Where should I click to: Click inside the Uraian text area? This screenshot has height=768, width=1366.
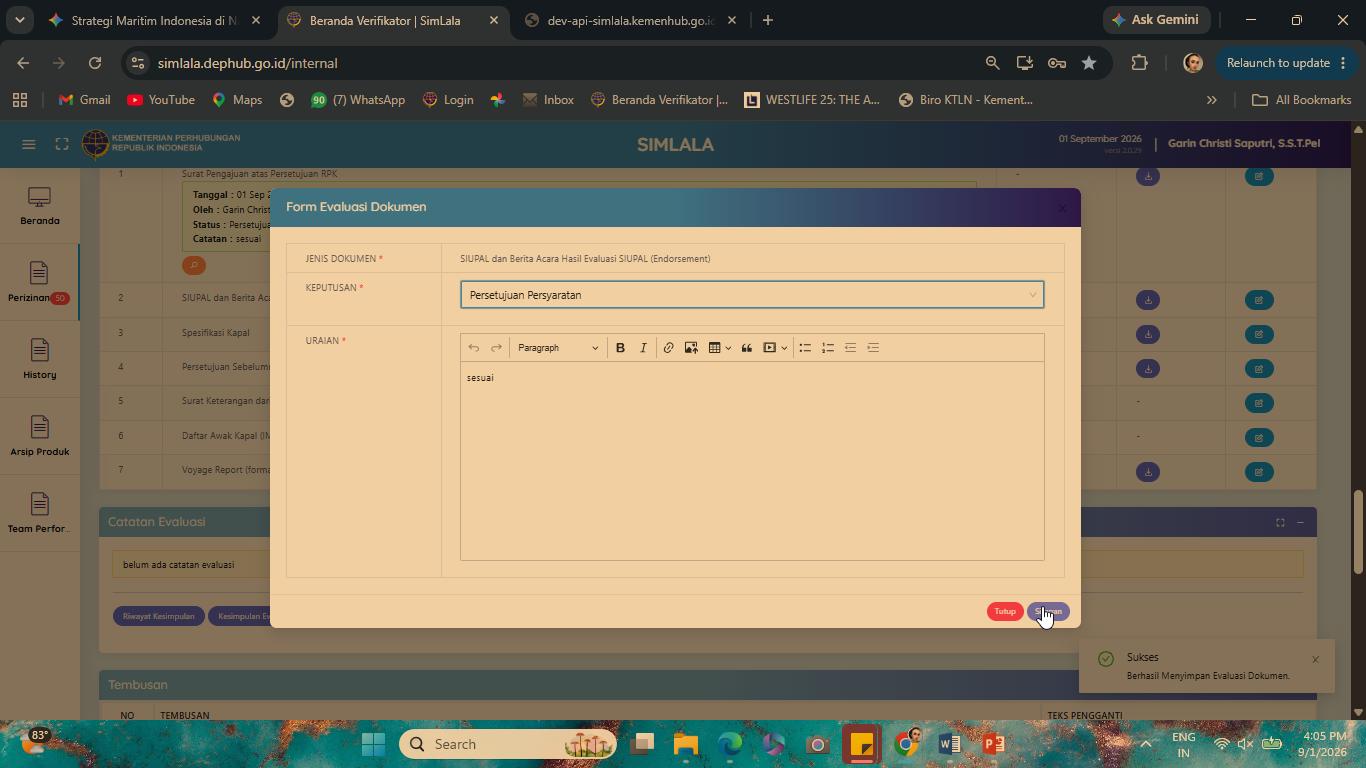coord(752,460)
